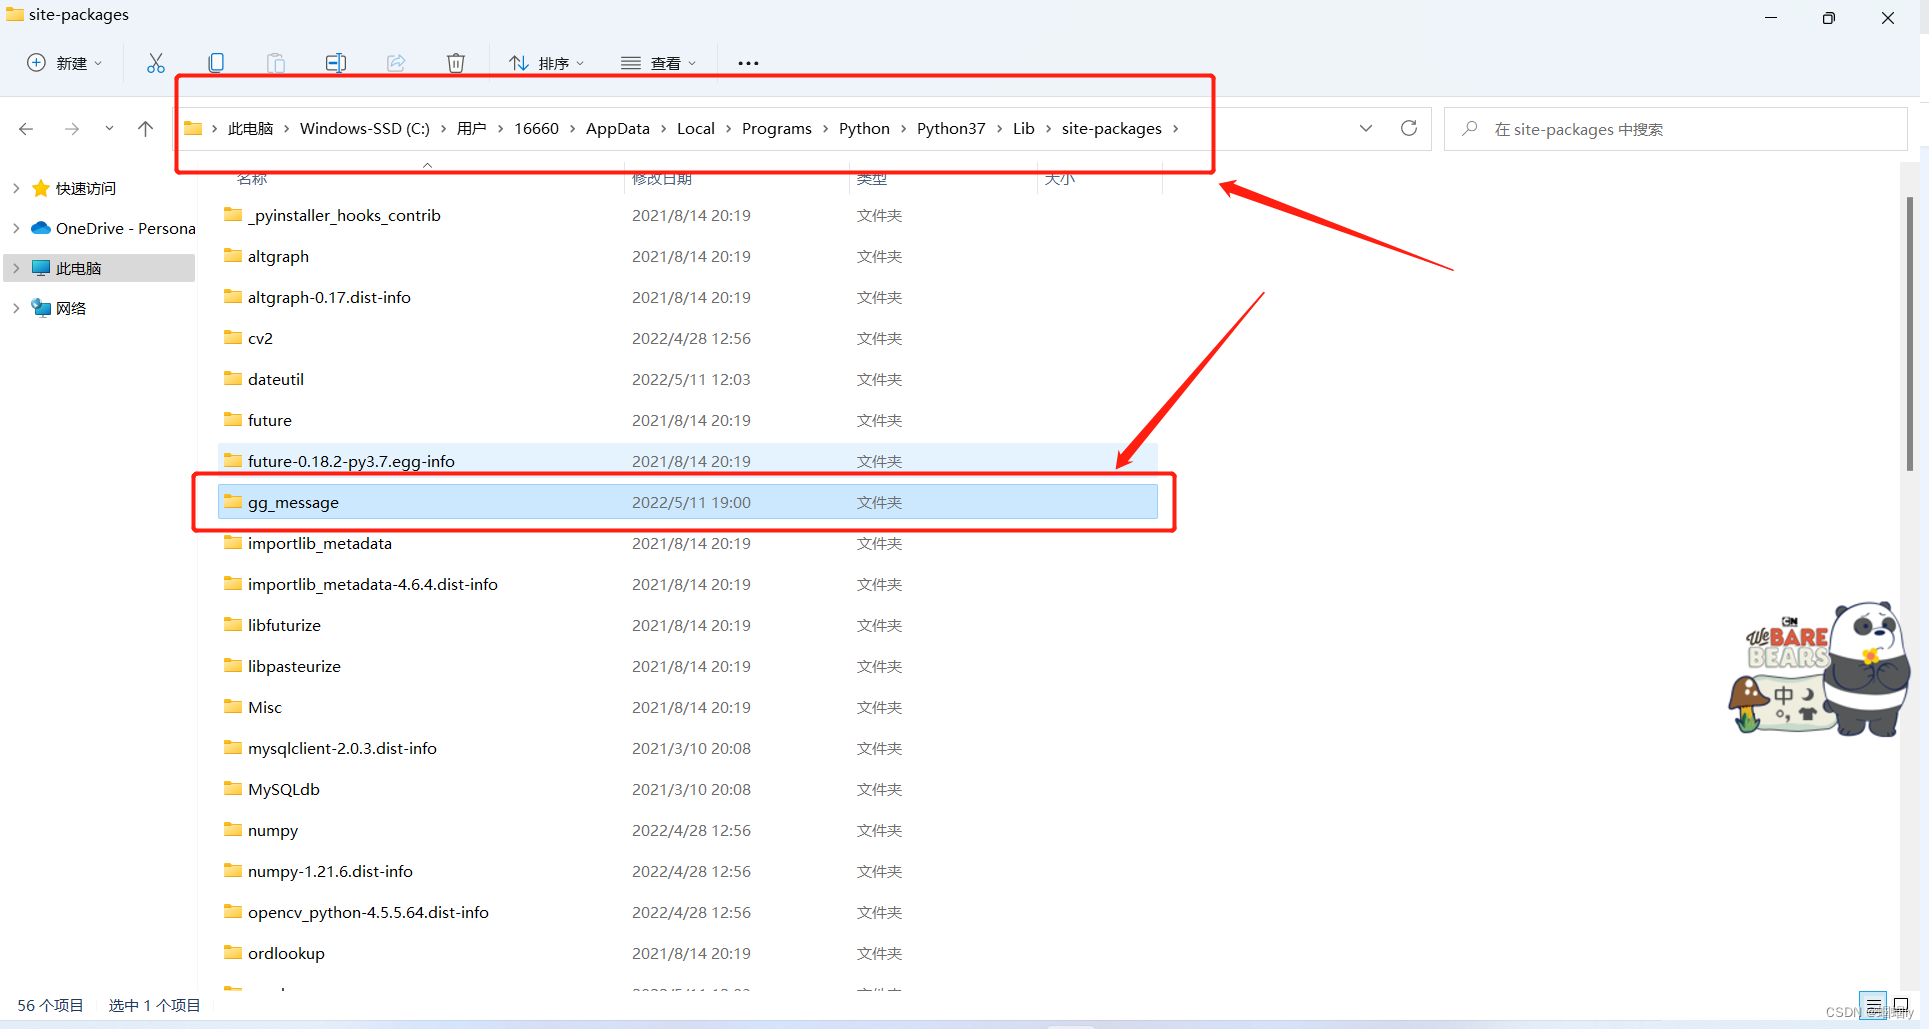Image resolution: width=1929 pixels, height=1029 pixels.
Task: Click the search magnifier icon
Action: pyautogui.click(x=1469, y=129)
